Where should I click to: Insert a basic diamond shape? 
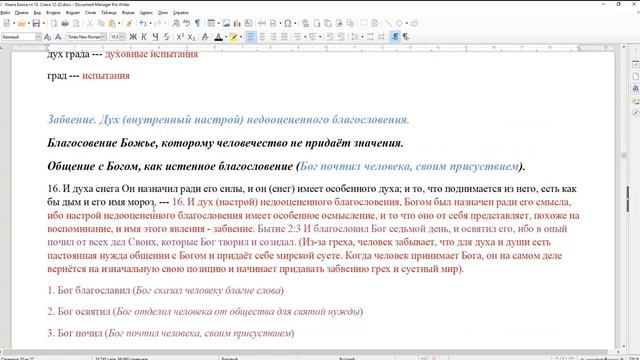pyautogui.click(x=399, y=23)
